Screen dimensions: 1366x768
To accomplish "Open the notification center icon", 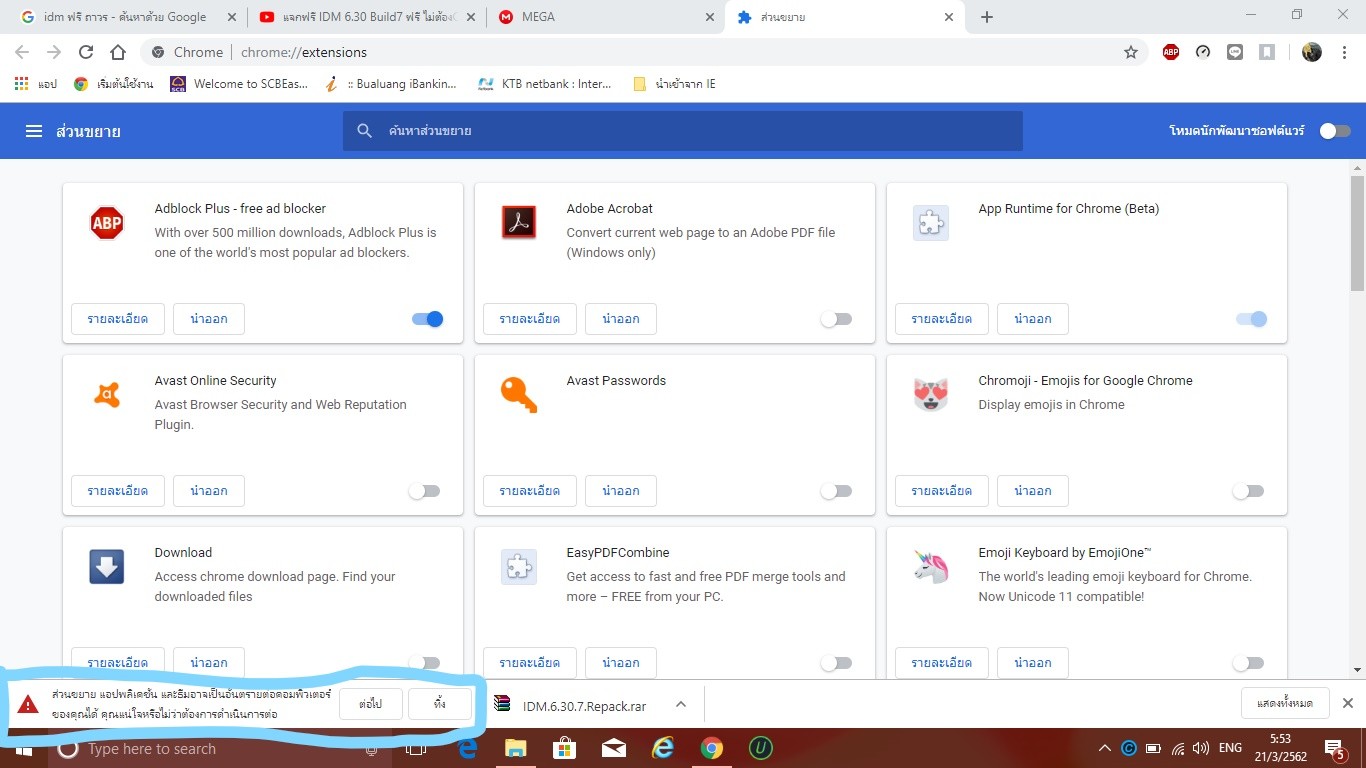I will coord(1335,748).
